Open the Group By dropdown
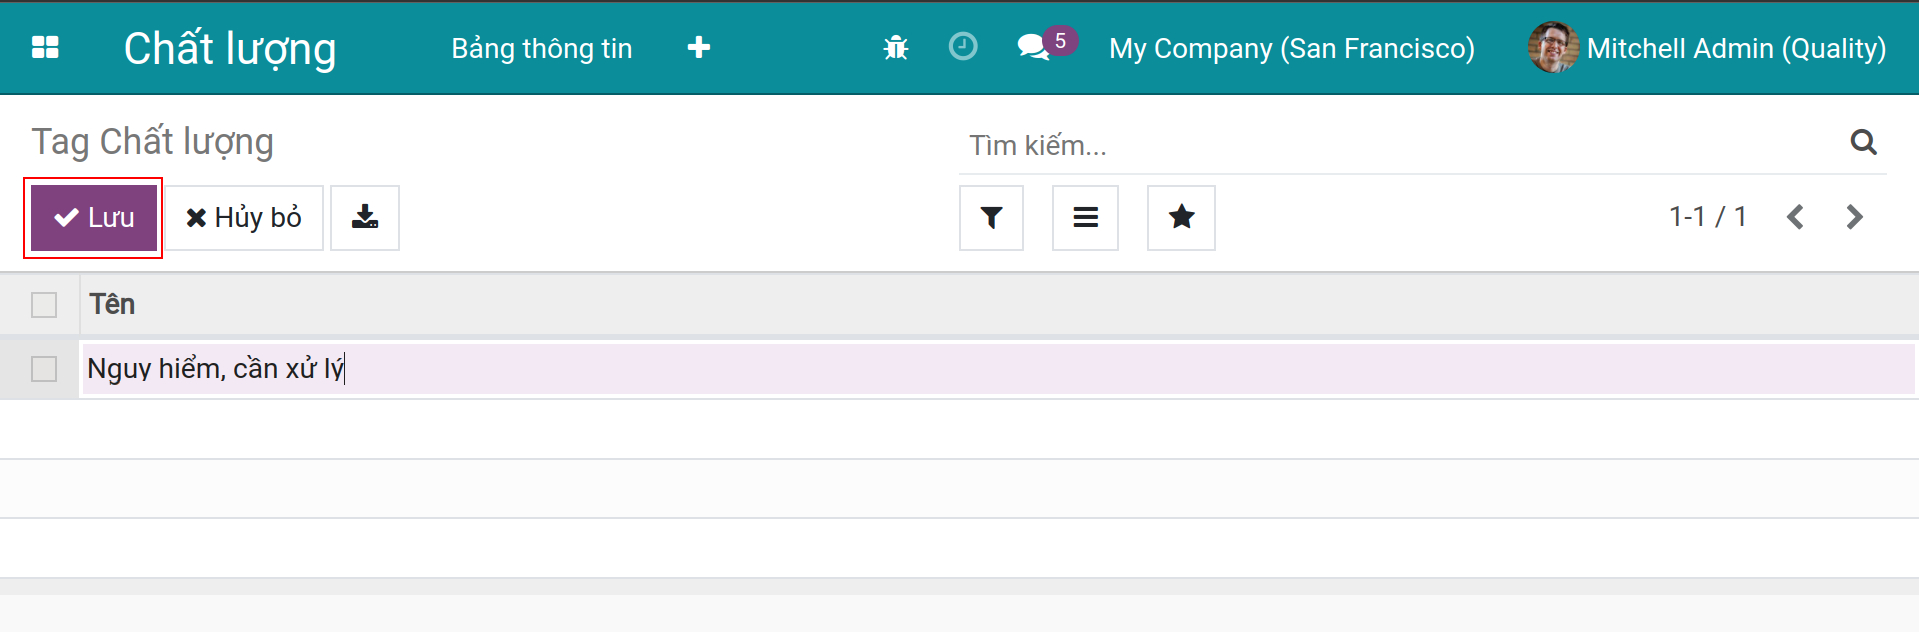 [1085, 218]
